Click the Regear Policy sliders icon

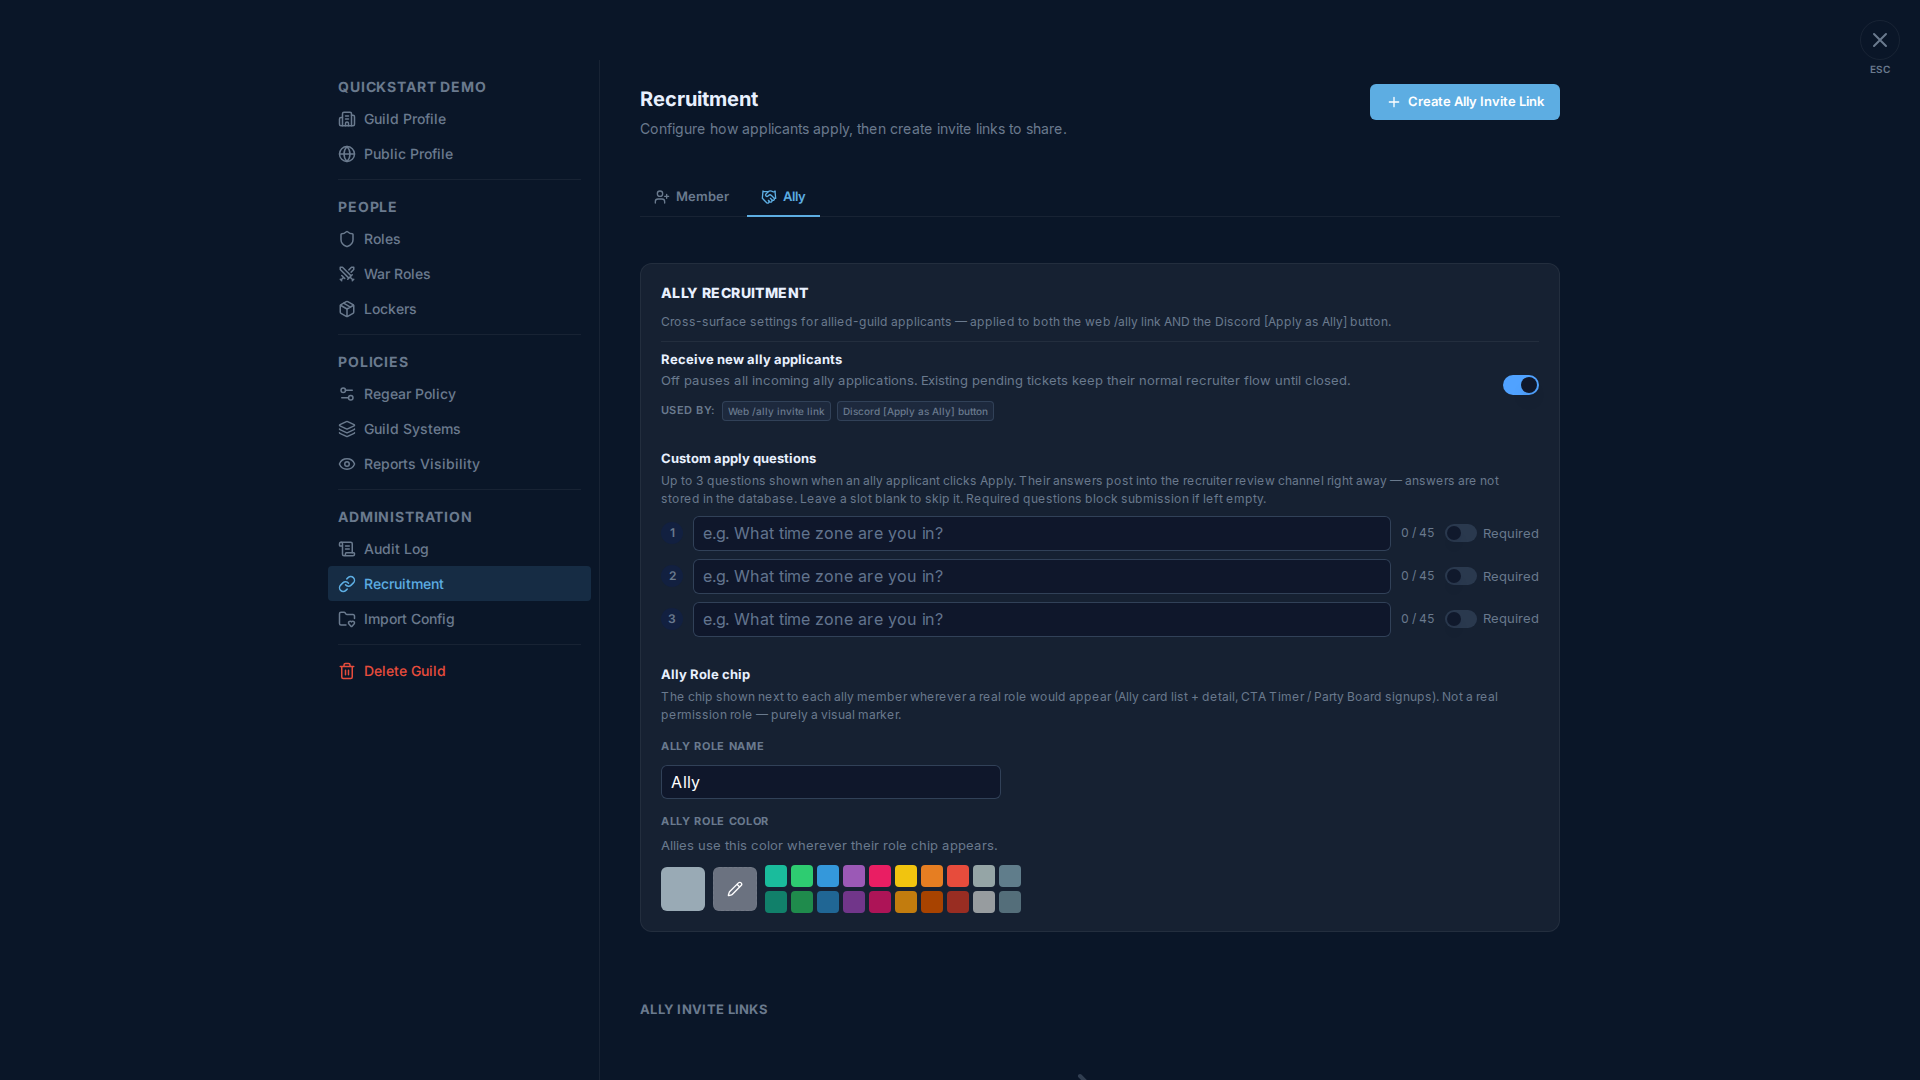tap(347, 394)
